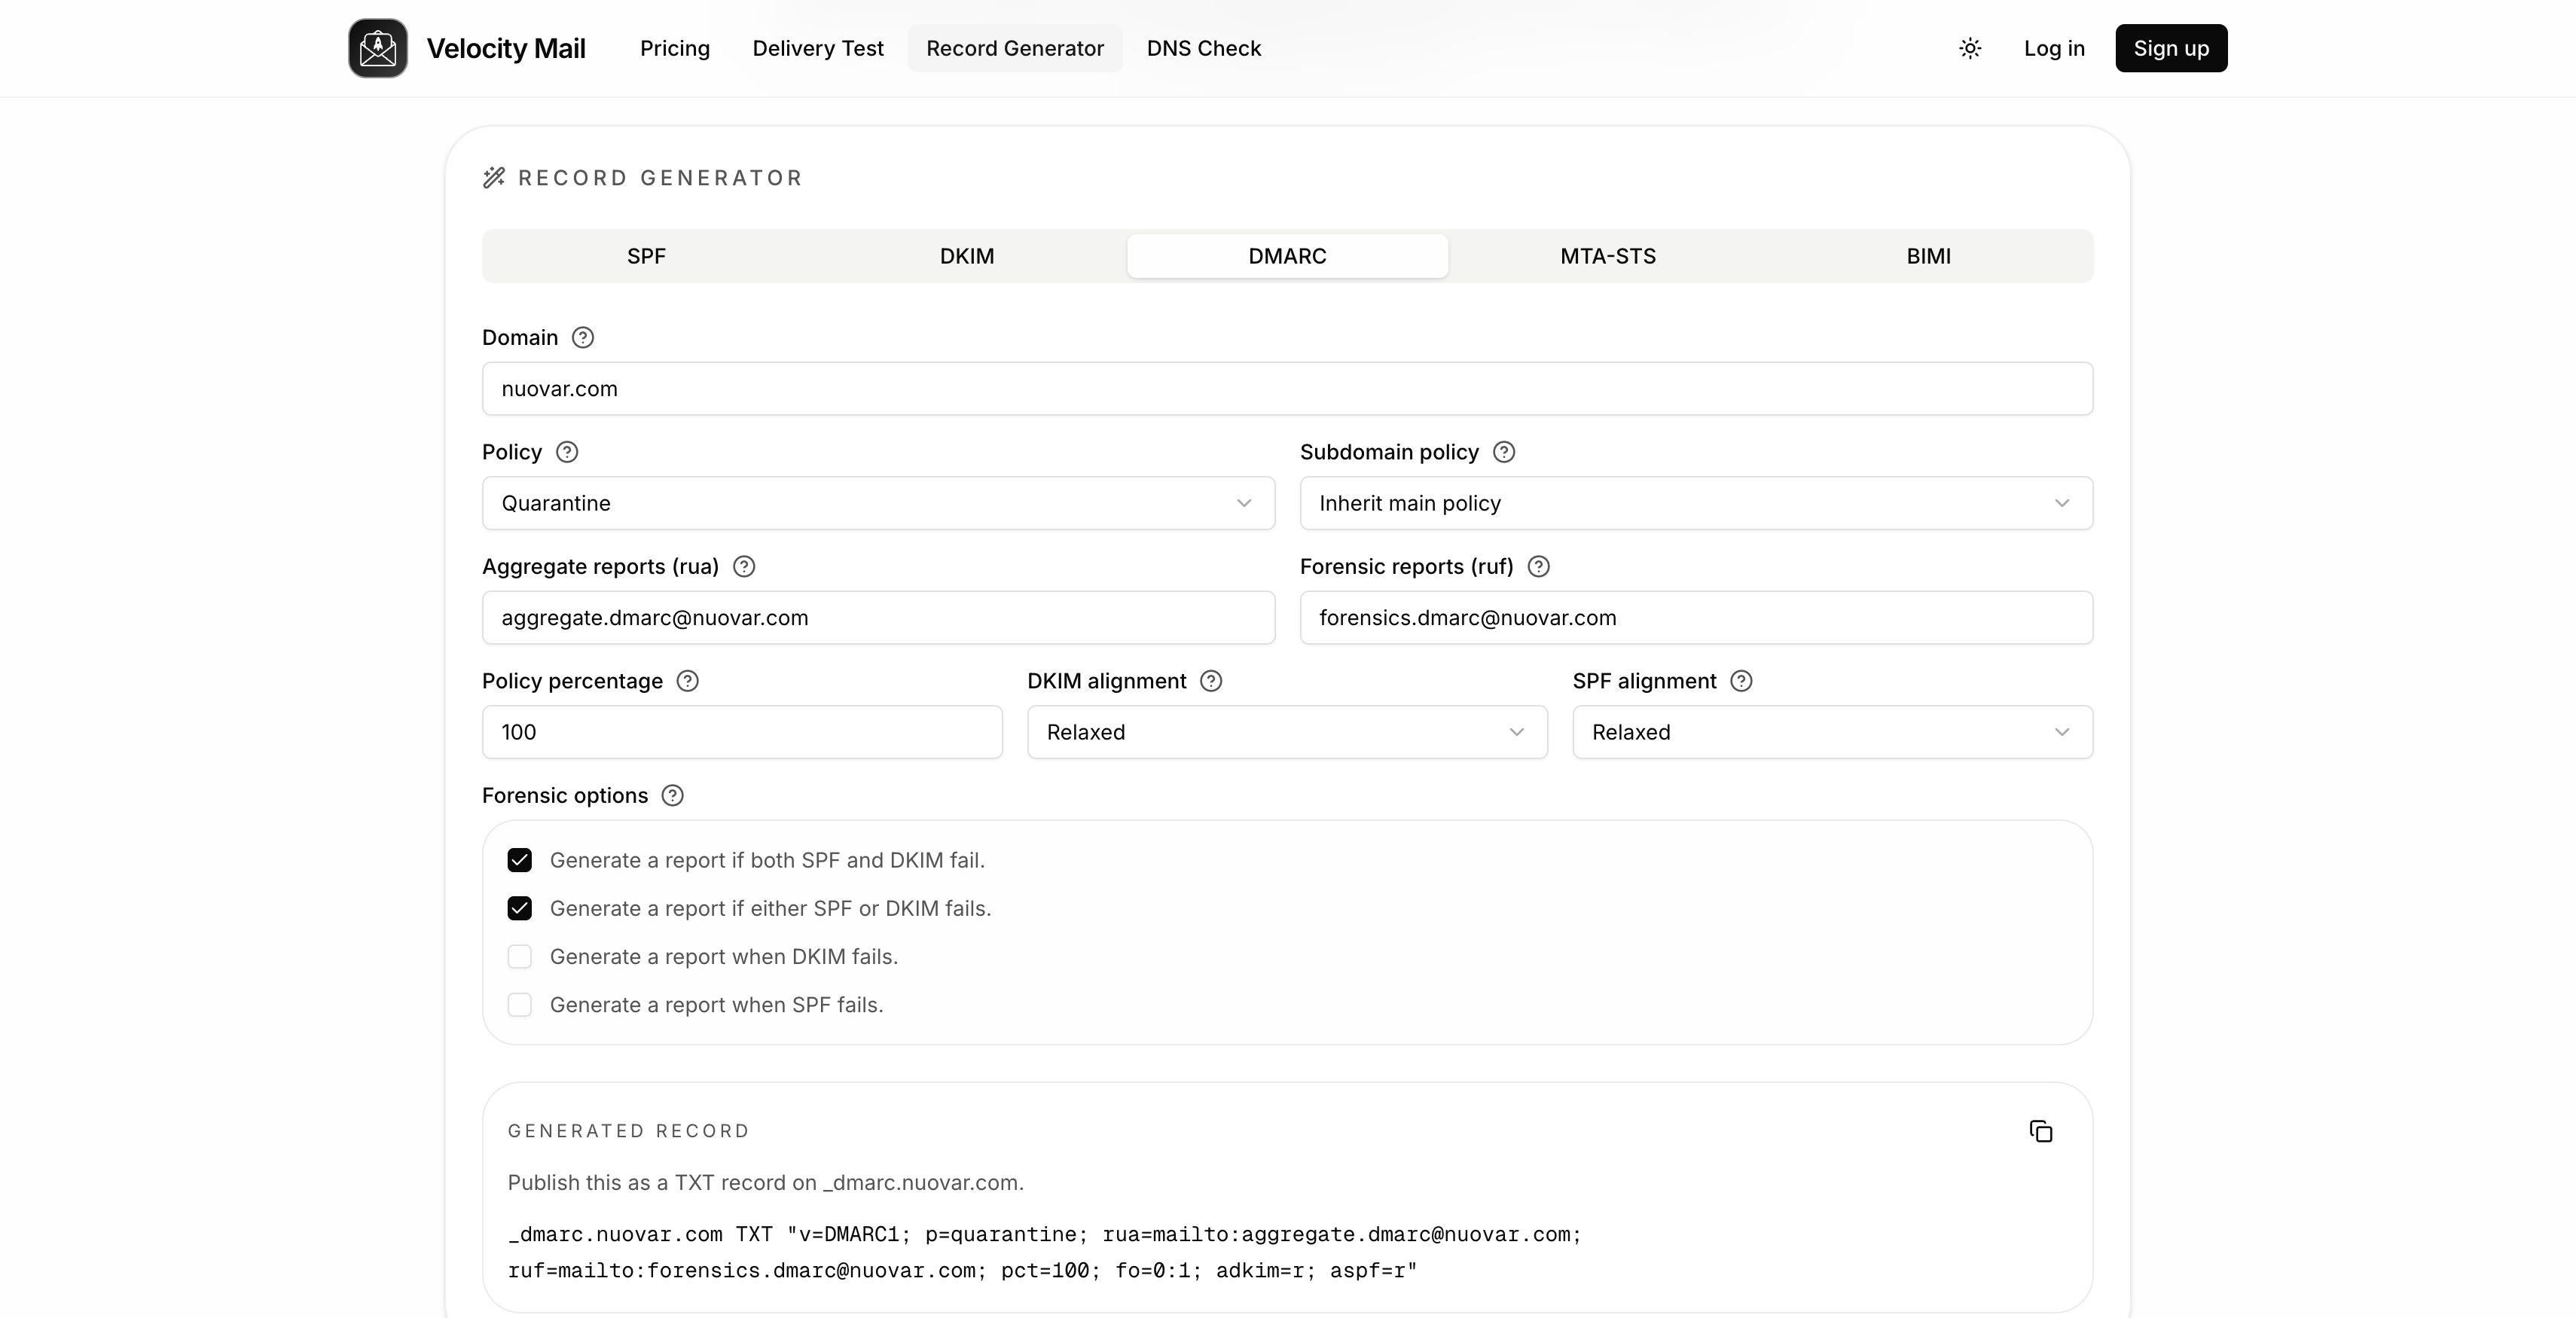Switch to the BIMI tab
Image resolution: width=2576 pixels, height=1318 pixels.
[1928, 256]
